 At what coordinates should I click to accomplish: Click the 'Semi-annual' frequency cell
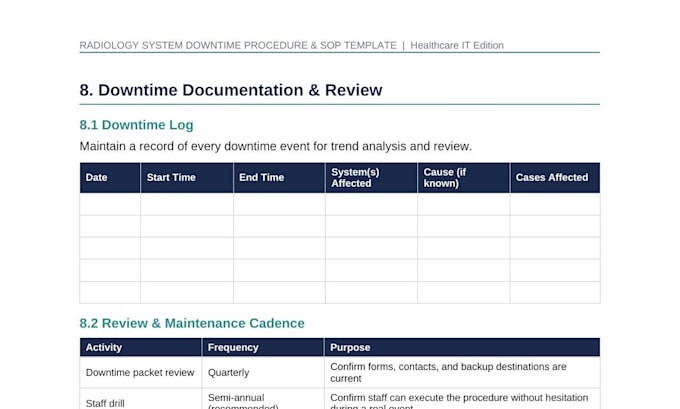(263, 399)
